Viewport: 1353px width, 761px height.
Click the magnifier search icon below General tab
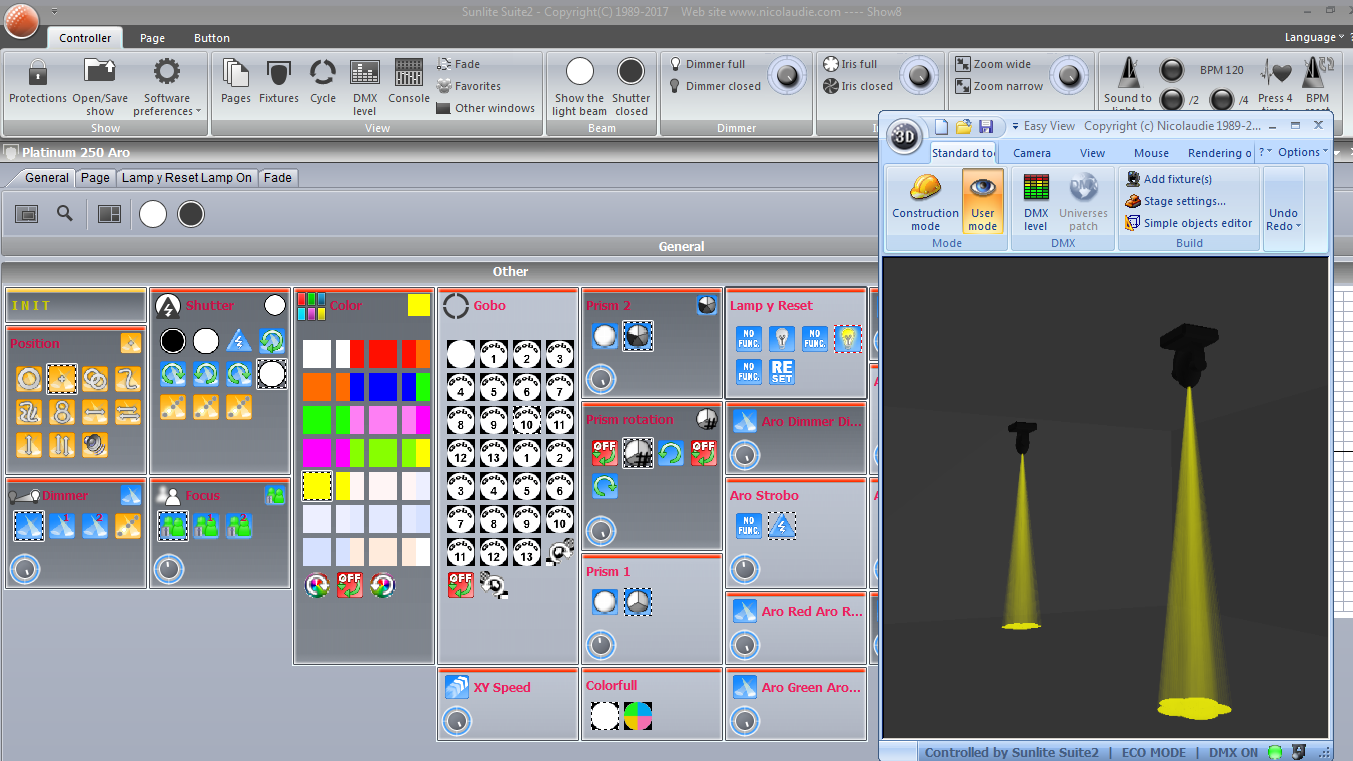point(65,213)
